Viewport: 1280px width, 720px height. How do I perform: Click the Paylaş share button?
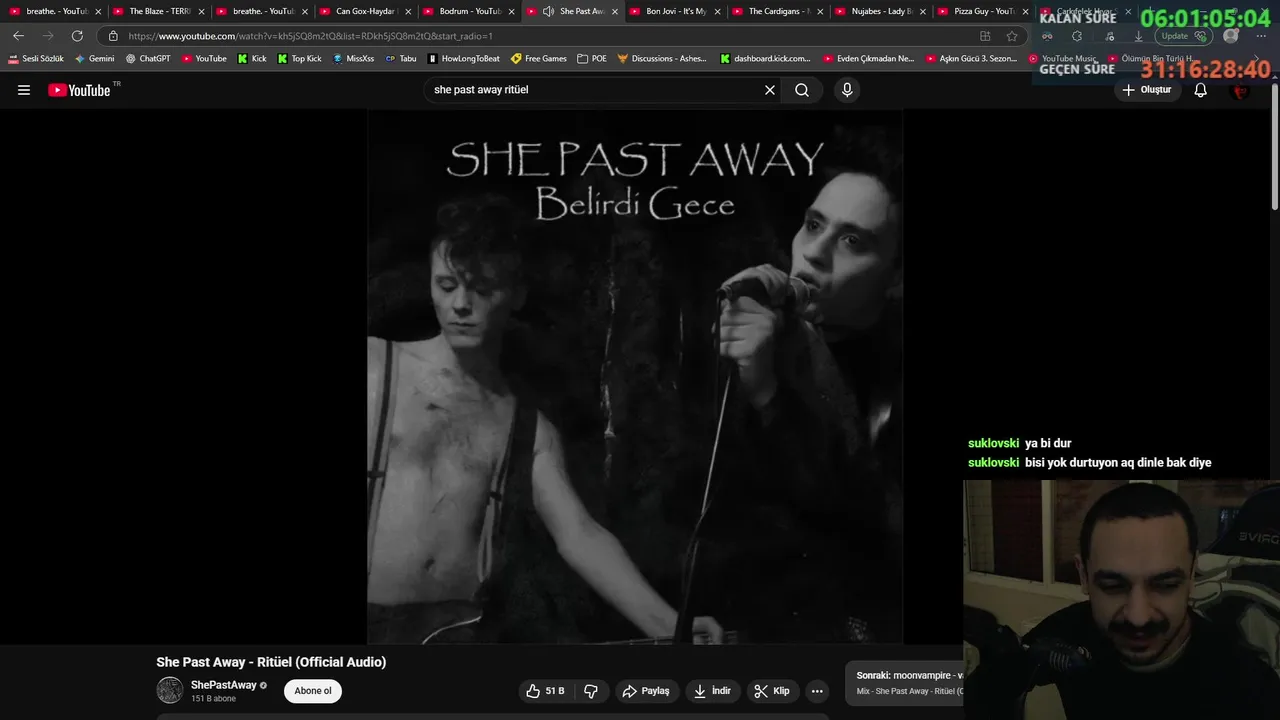pos(646,691)
